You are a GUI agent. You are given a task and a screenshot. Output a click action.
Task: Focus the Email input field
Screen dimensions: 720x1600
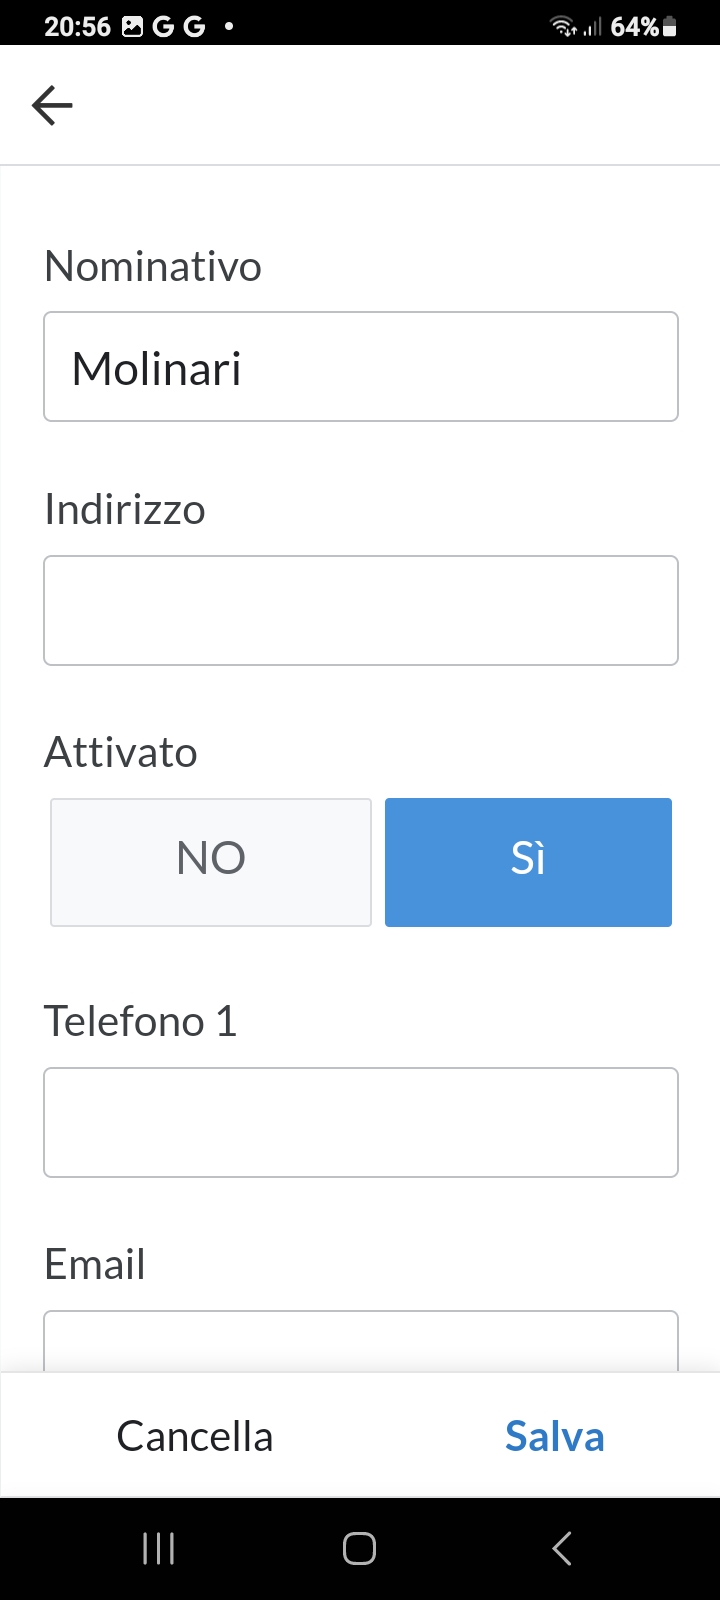[361, 1341]
